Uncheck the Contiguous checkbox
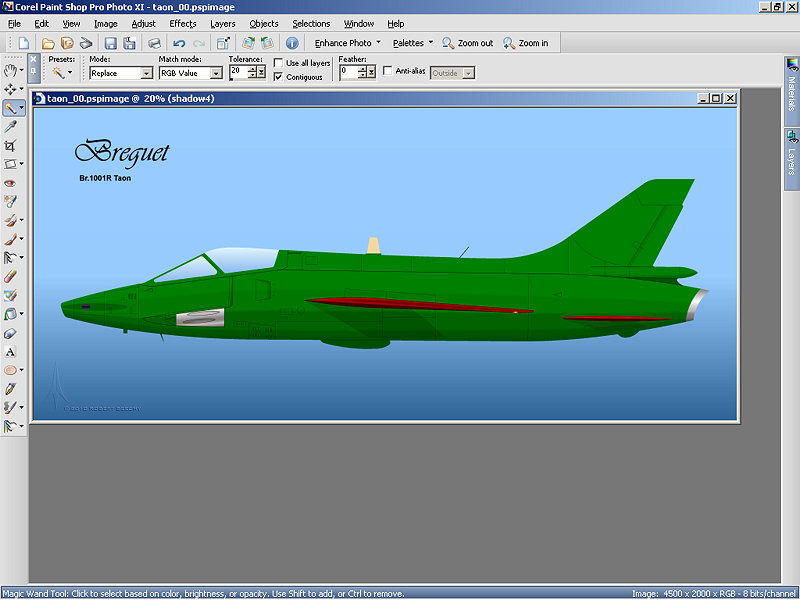This screenshot has width=800, height=600. 278,77
